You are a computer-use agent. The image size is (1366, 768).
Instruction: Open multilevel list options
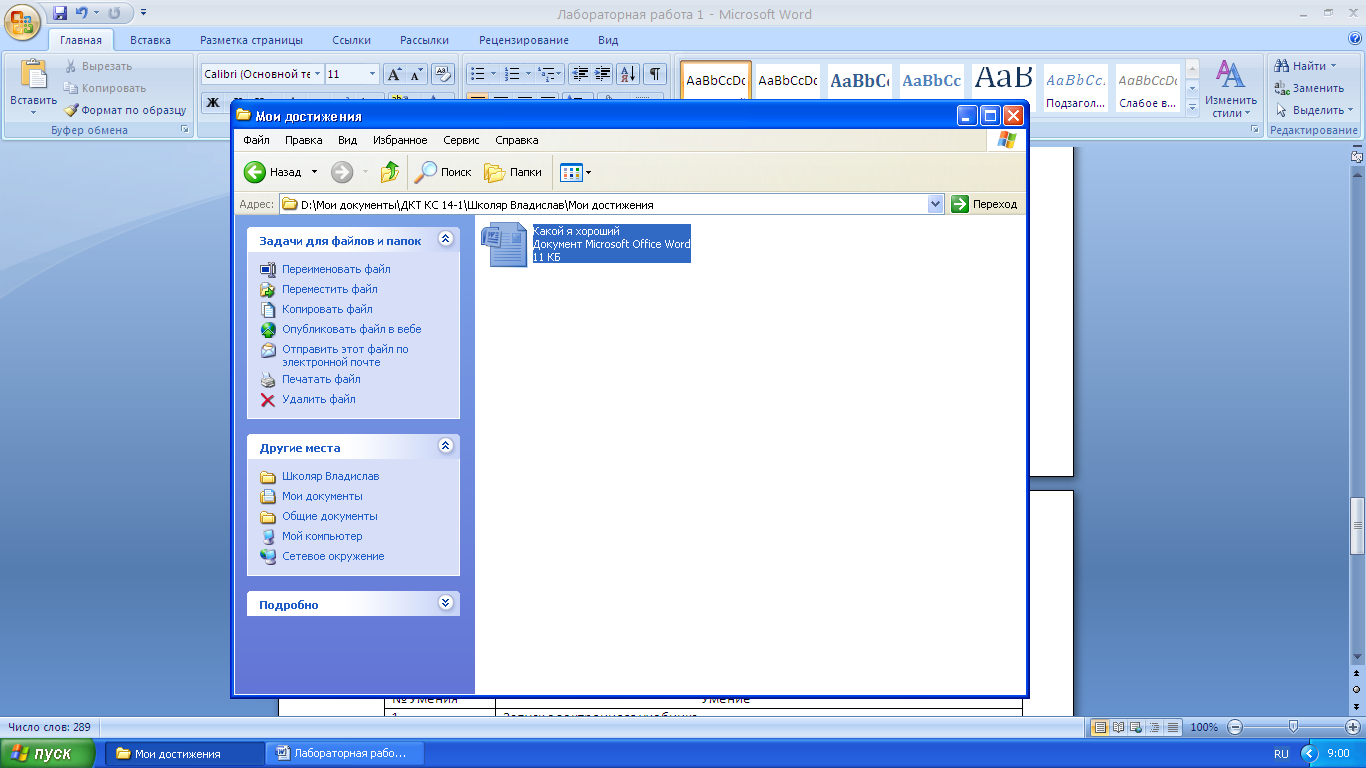tap(549, 74)
